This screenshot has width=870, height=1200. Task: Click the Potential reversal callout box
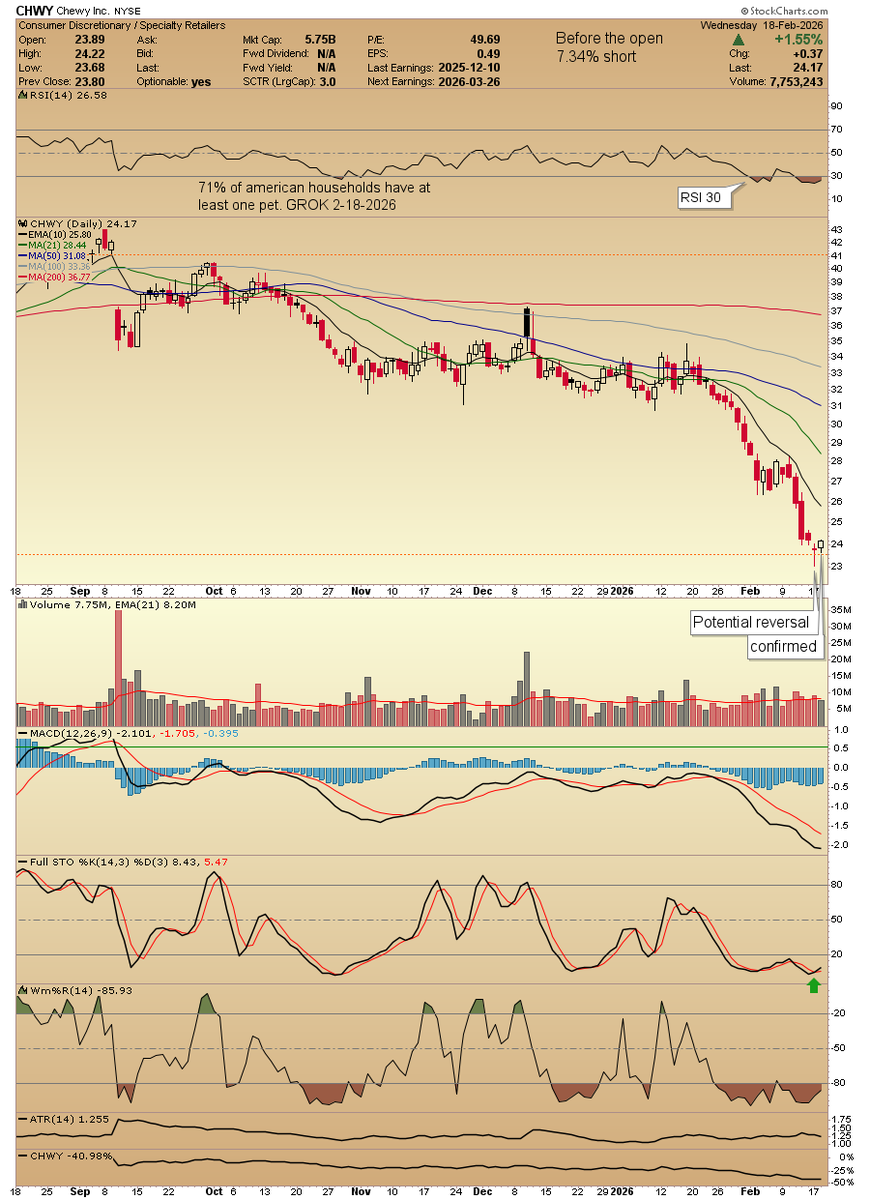[x=752, y=622]
